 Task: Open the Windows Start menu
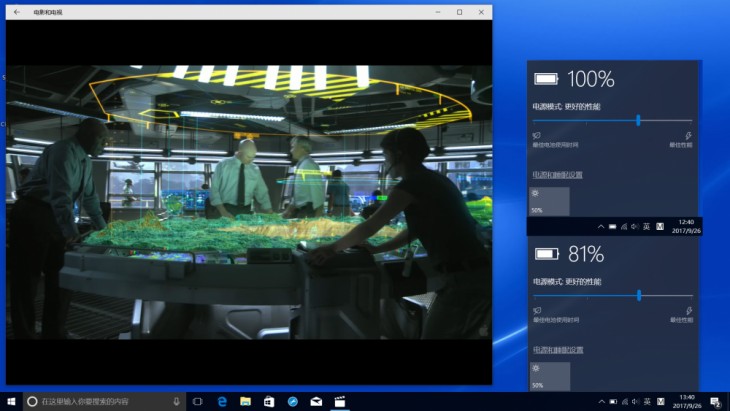[x=11, y=401]
